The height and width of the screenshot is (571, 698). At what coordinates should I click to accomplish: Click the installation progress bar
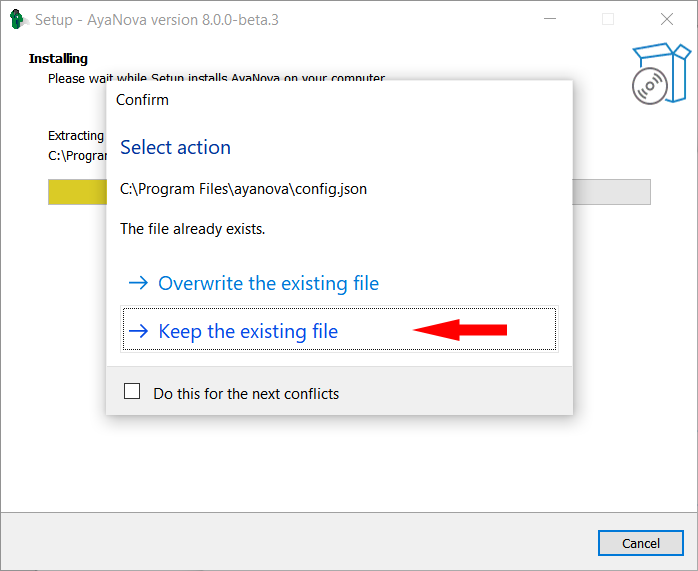click(x=349, y=192)
